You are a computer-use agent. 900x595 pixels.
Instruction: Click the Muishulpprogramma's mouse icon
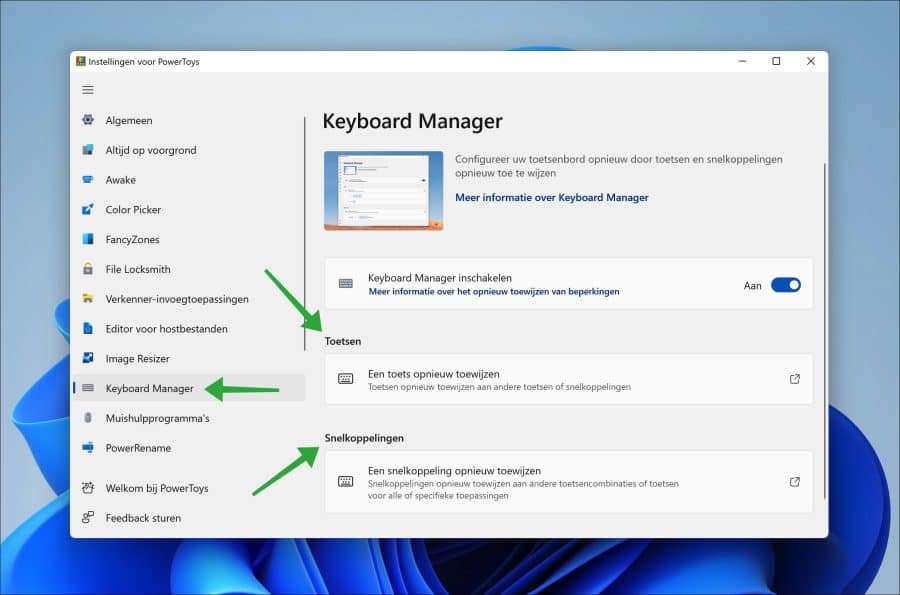[x=88, y=418]
